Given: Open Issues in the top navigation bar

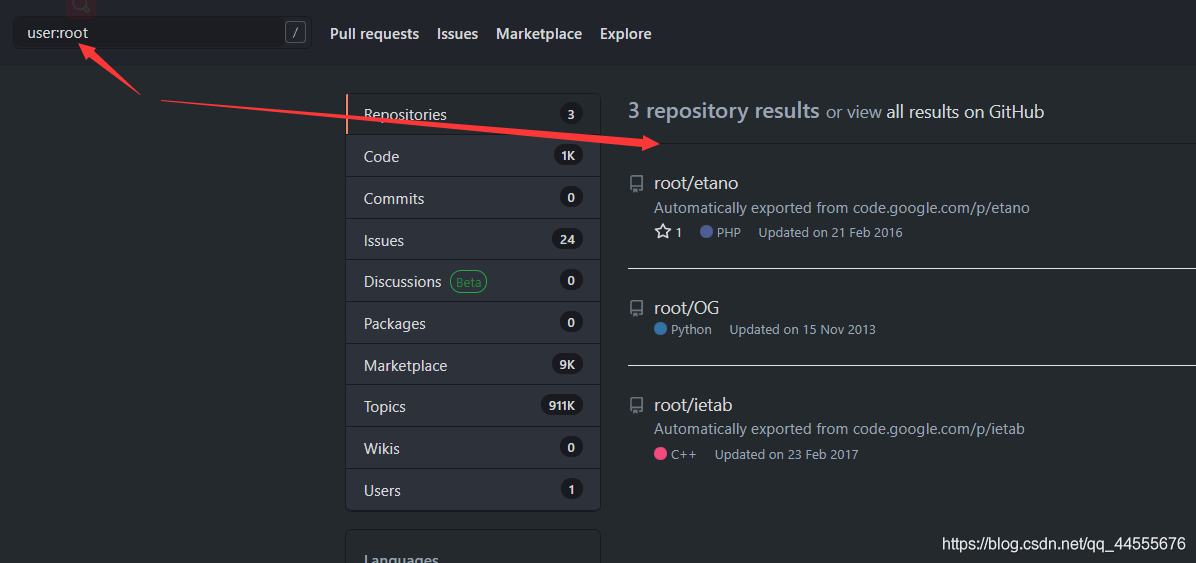Looking at the screenshot, I should click(458, 34).
